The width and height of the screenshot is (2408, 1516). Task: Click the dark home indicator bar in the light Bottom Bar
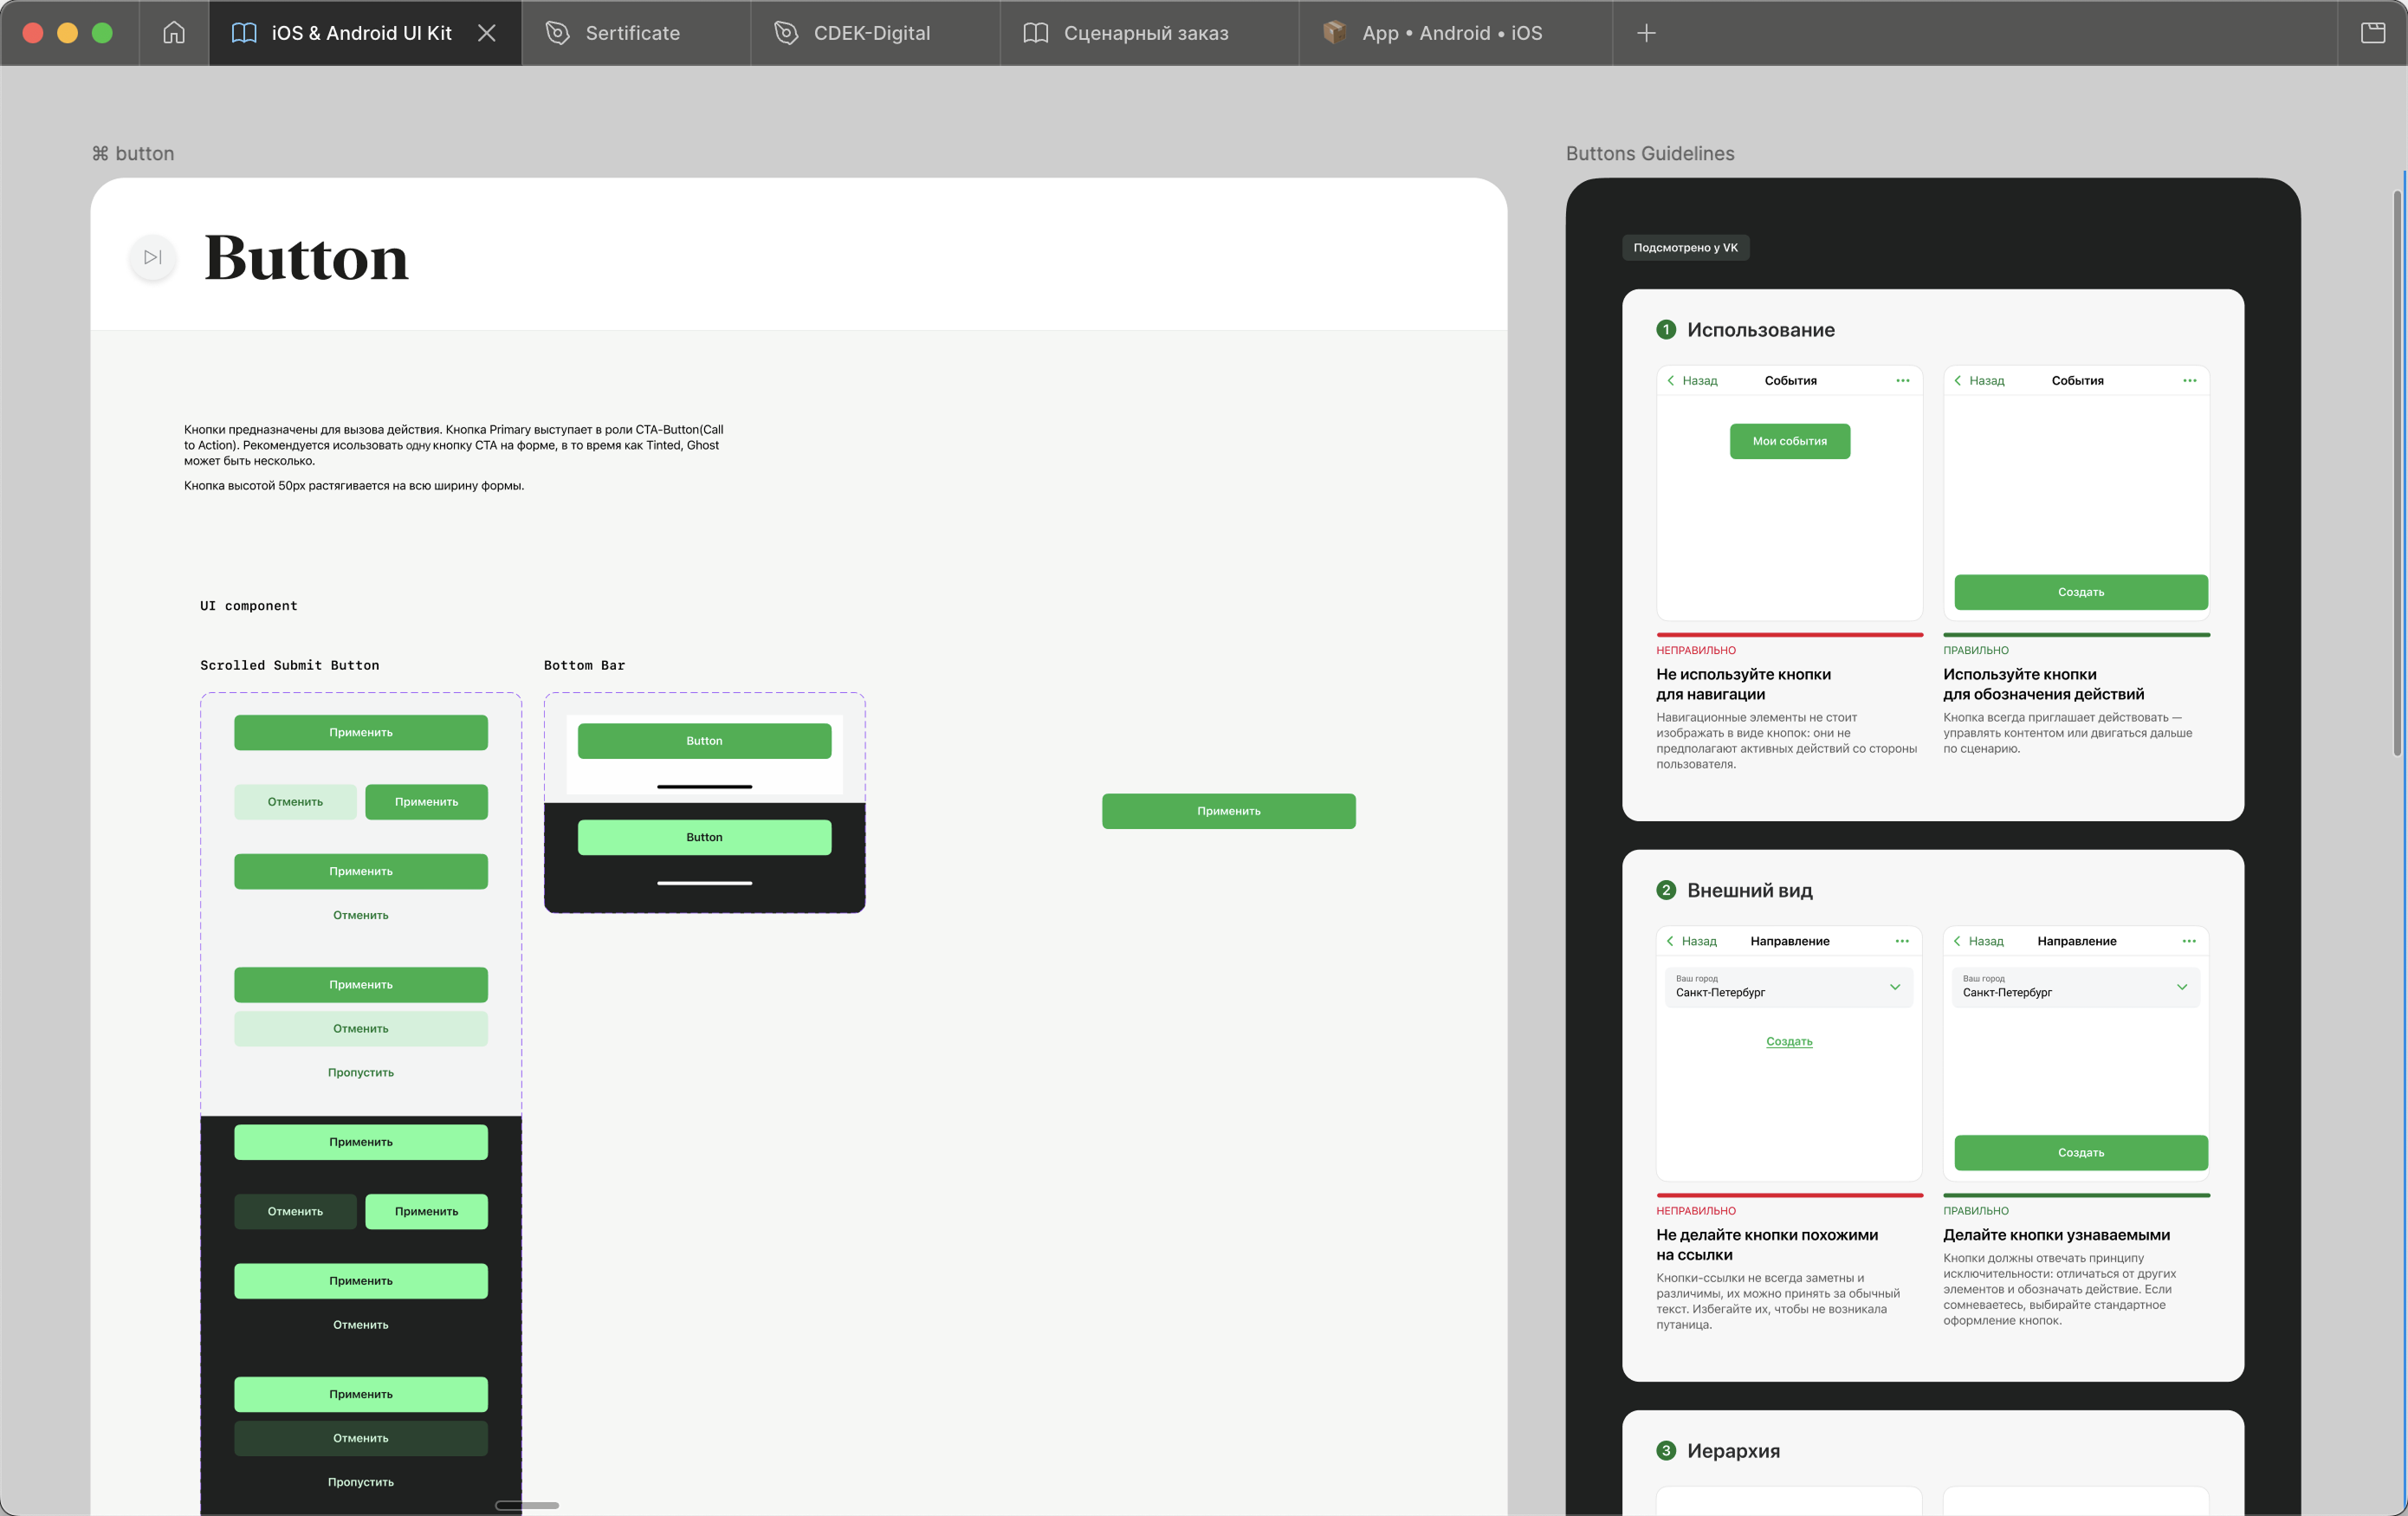click(x=704, y=787)
